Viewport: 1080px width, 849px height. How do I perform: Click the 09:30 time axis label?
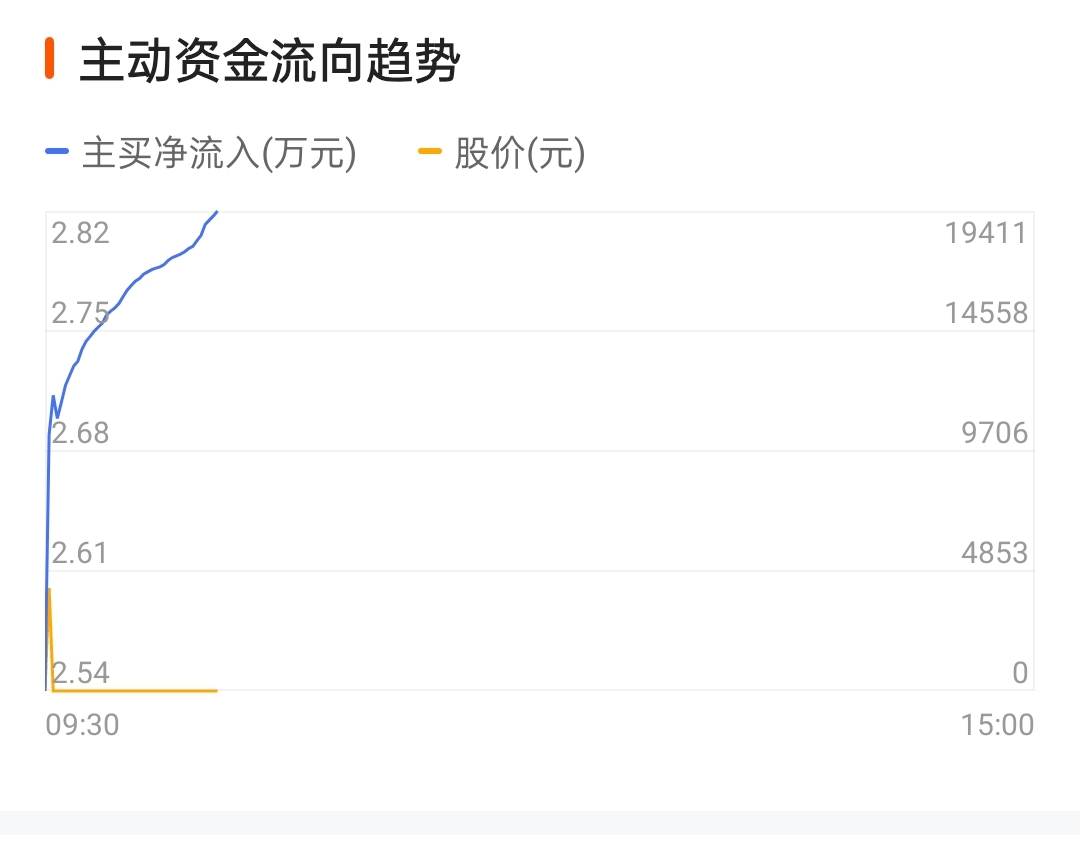pyautogui.click(x=83, y=725)
